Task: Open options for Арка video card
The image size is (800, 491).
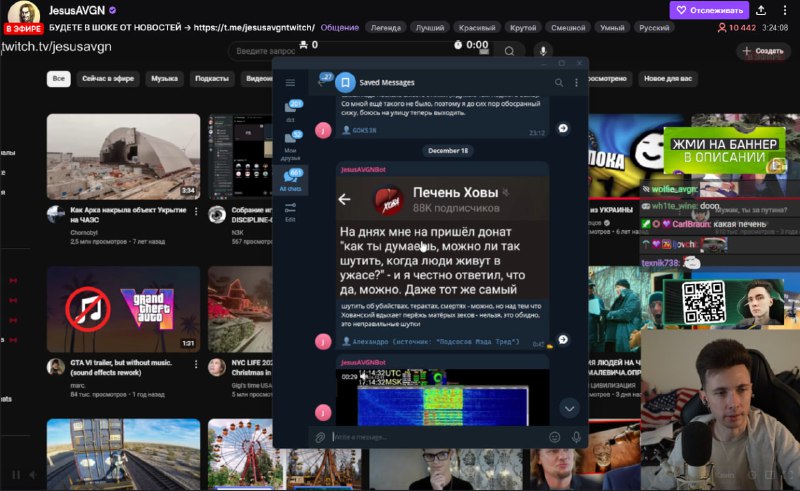Action: (196, 211)
